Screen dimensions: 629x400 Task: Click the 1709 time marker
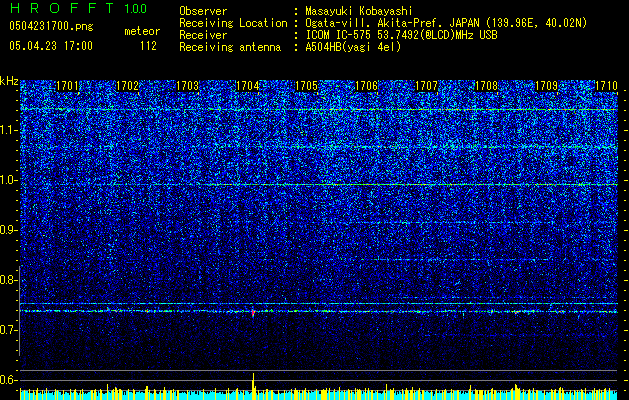tap(546, 86)
